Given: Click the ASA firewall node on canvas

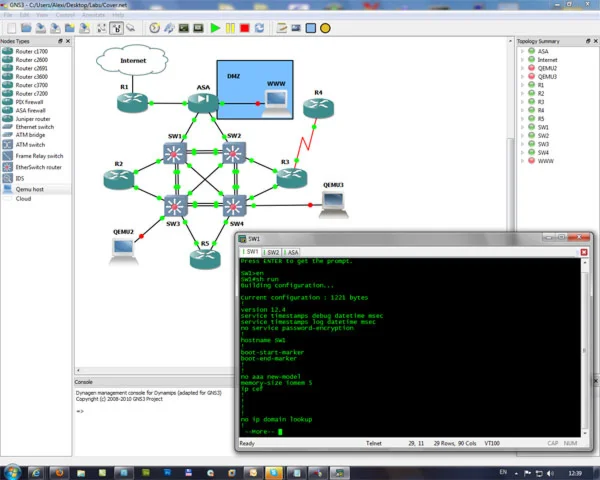Looking at the screenshot, I should 201,101.
